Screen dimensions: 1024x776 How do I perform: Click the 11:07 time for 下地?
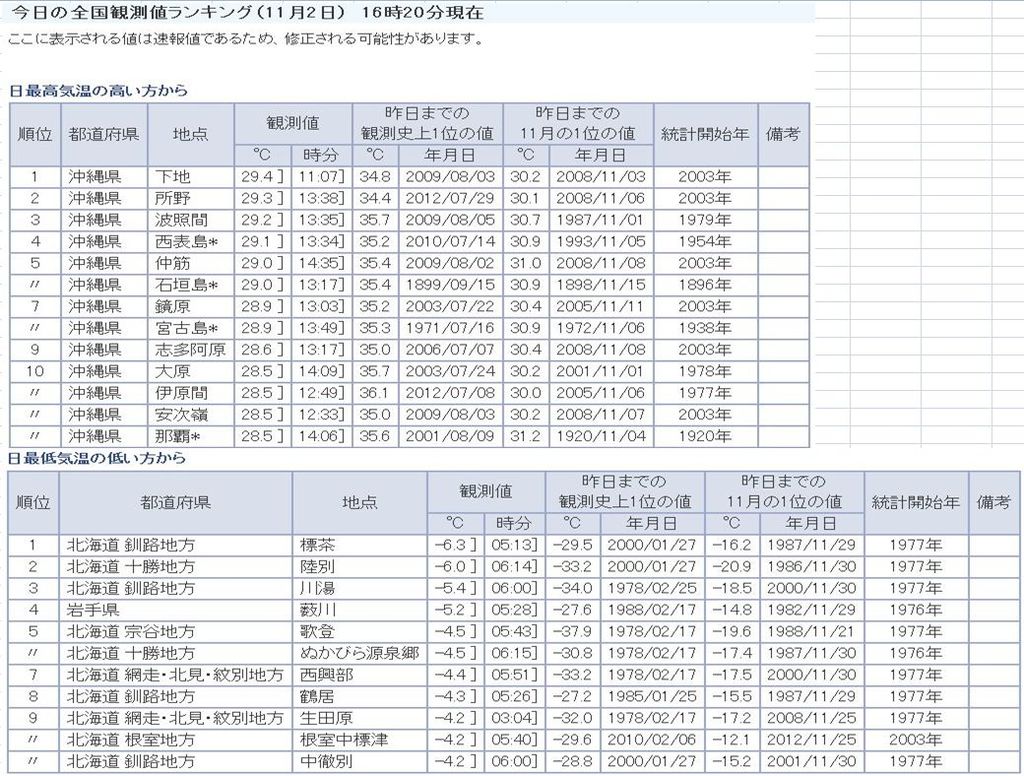[321, 176]
